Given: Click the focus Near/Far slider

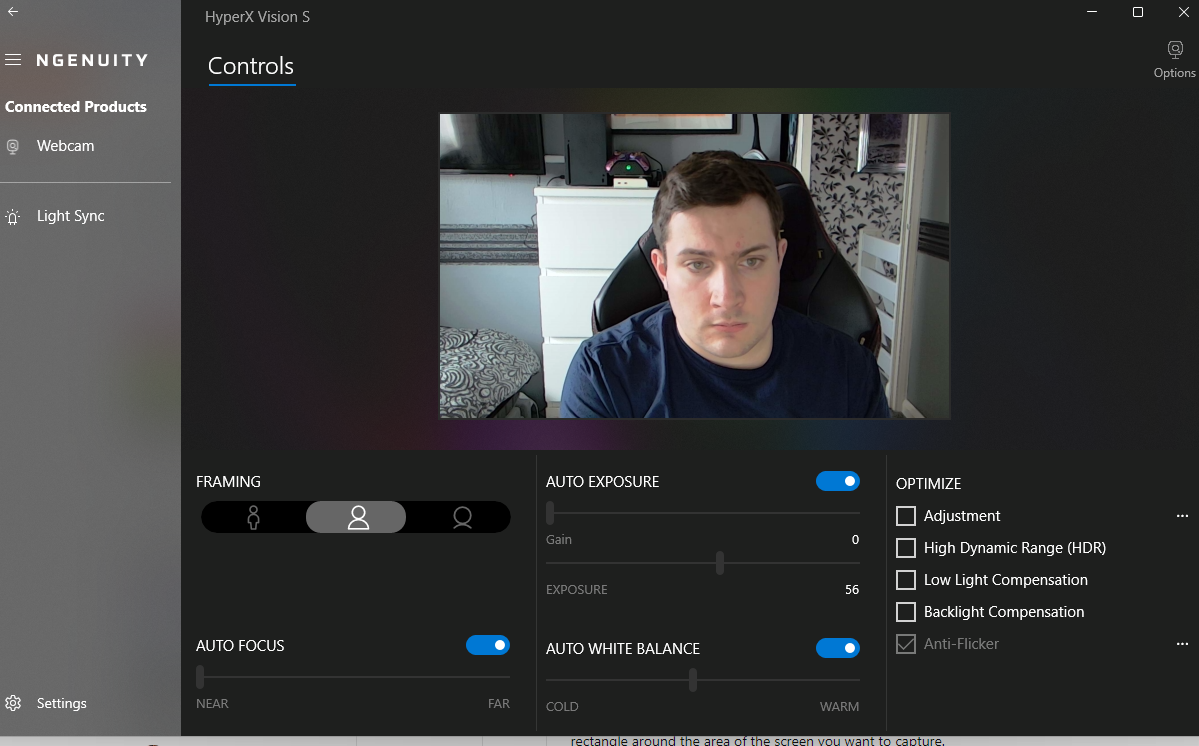Looking at the screenshot, I should coord(353,676).
